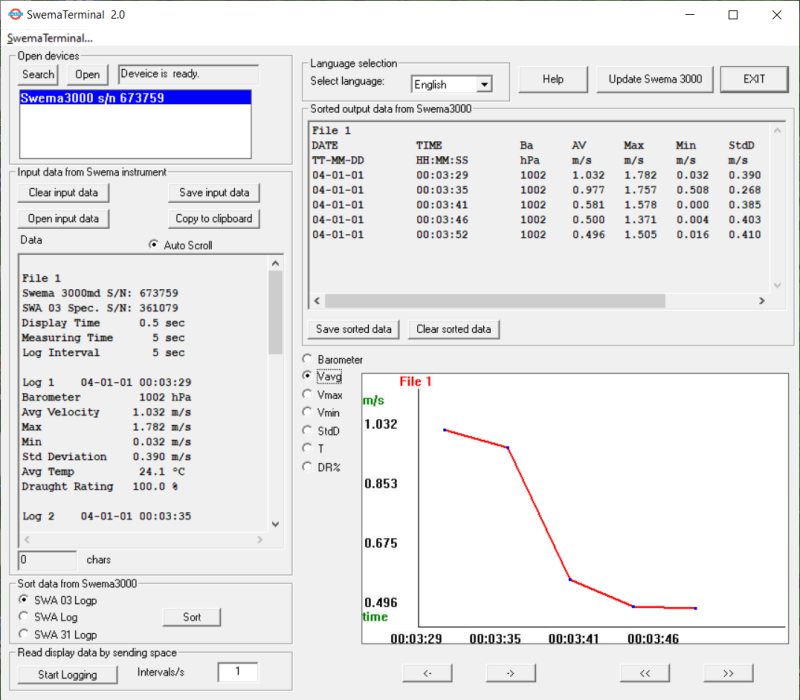
Task: Click the Data panel scroll up arrow
Action: click(x=276, y=263)
